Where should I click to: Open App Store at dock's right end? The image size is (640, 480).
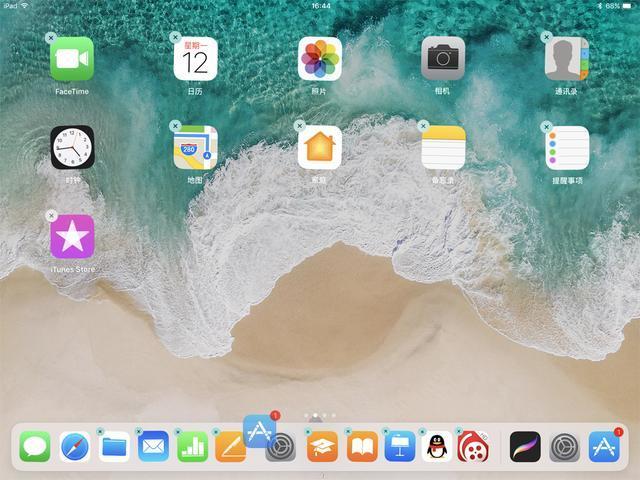[604, 447]
